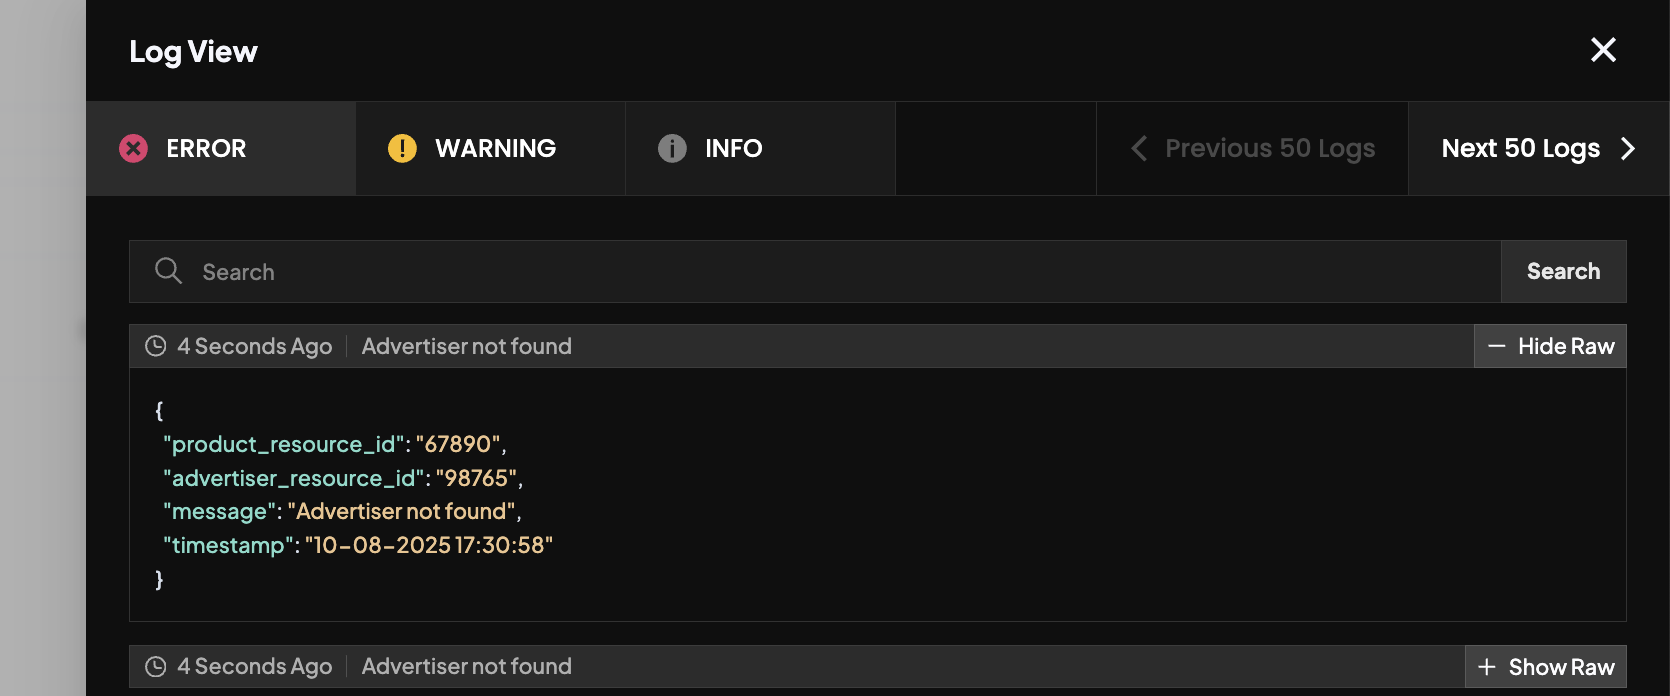Click the clock icon on collapsed log entry
This screenshot has width=1670, height=696.
click(x=156, y=666)
